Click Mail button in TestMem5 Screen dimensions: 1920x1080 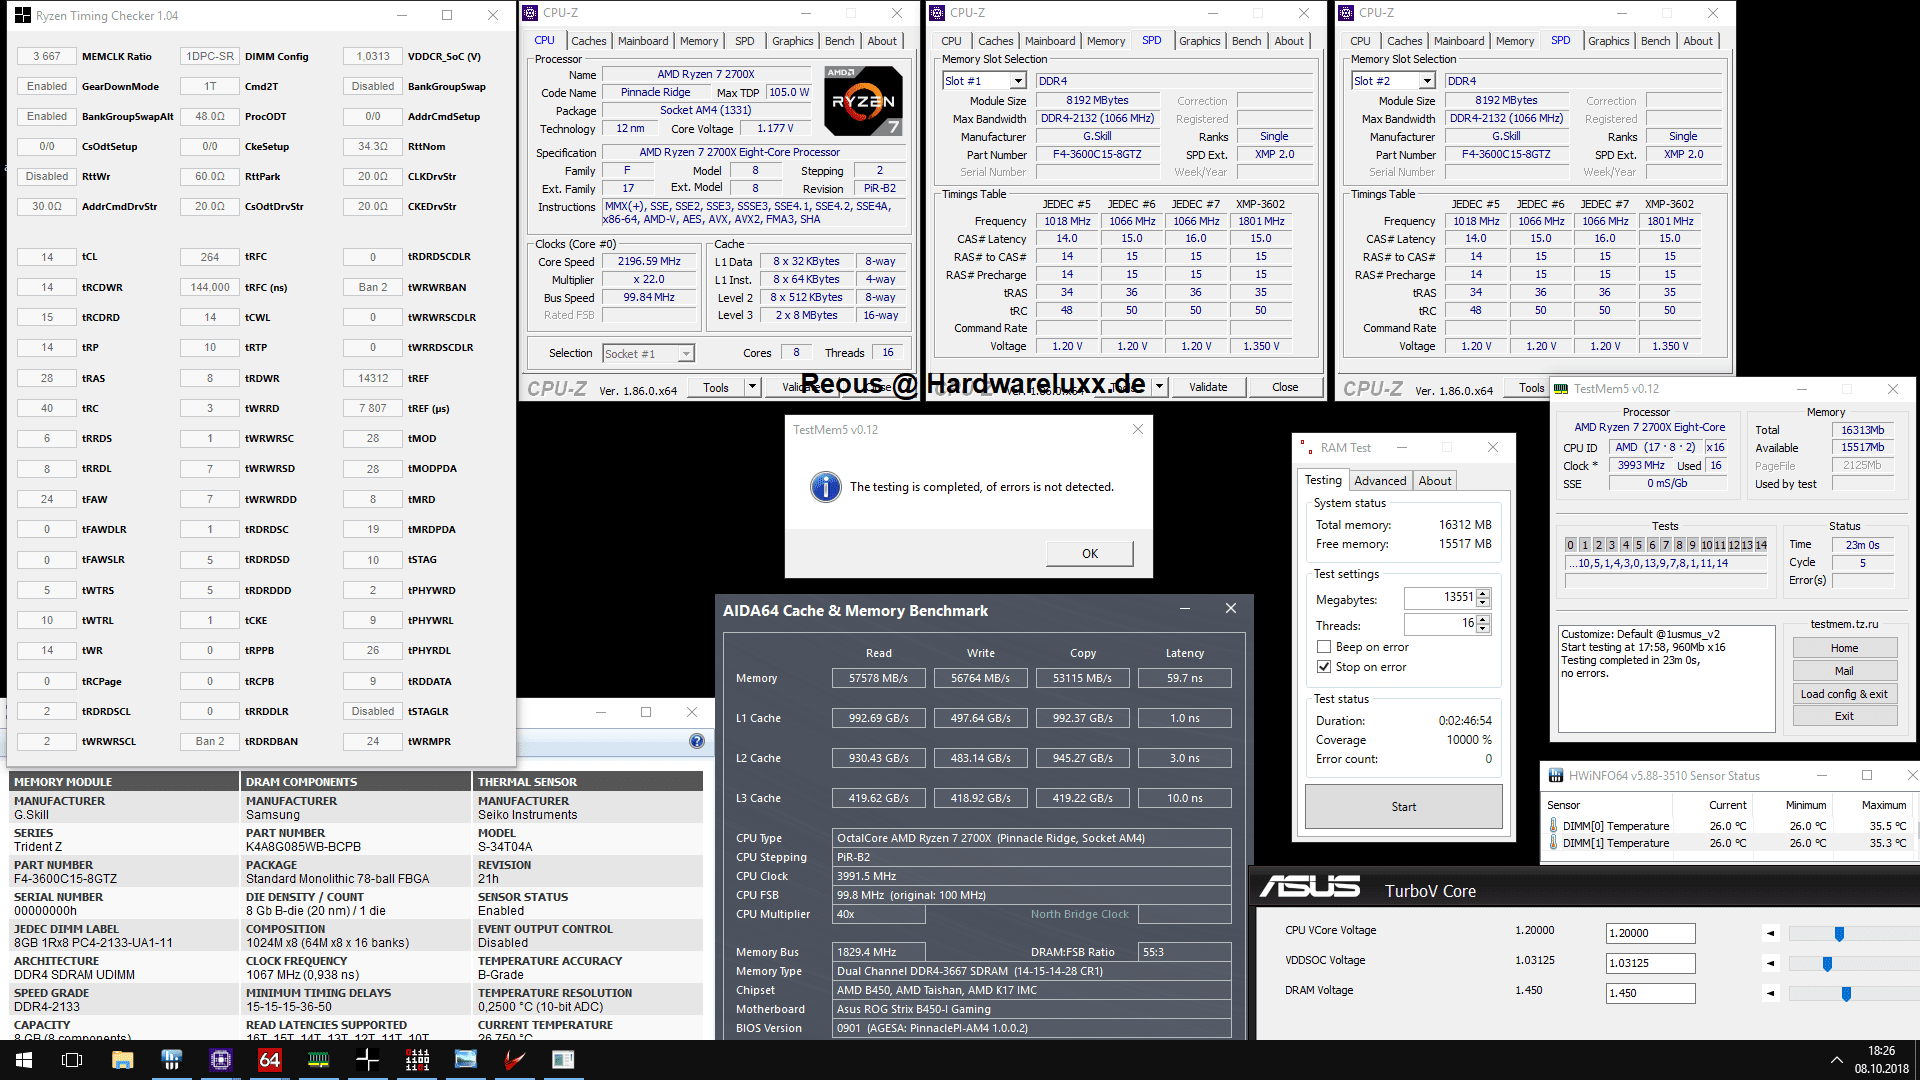pos(1844,671)
